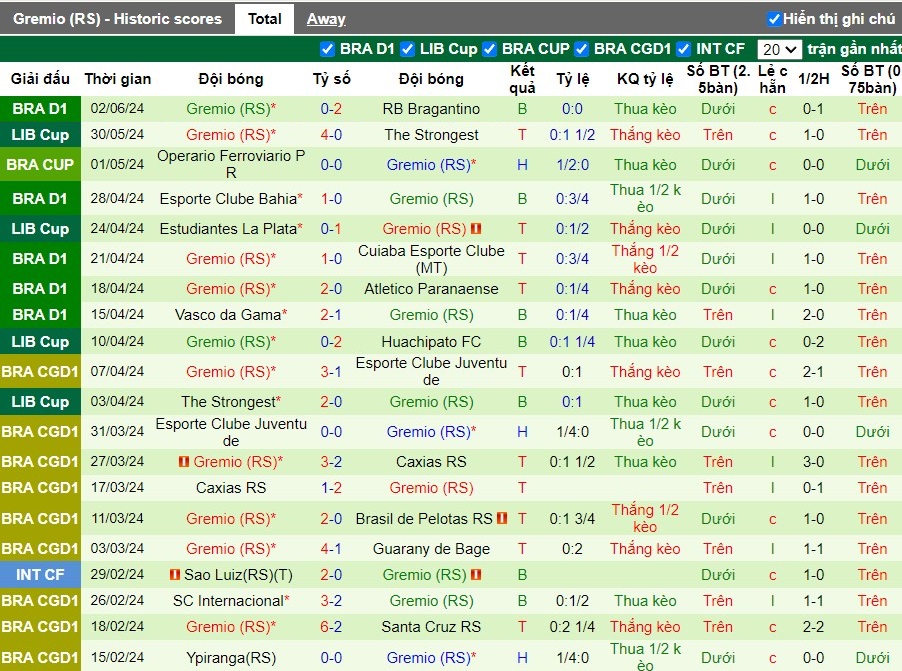Screen dimensions: 902x671
Task: Open Estudiantes La Plata team link
Action: (x=228, y=228)
